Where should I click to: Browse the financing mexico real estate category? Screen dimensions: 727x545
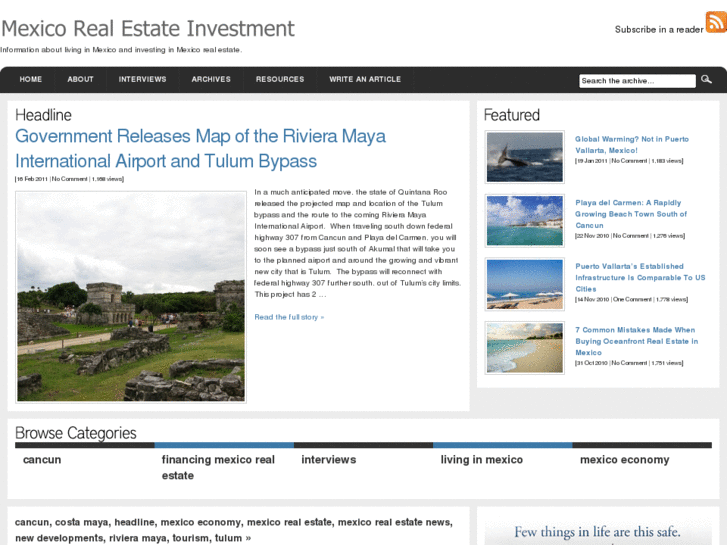click(218, 468)
